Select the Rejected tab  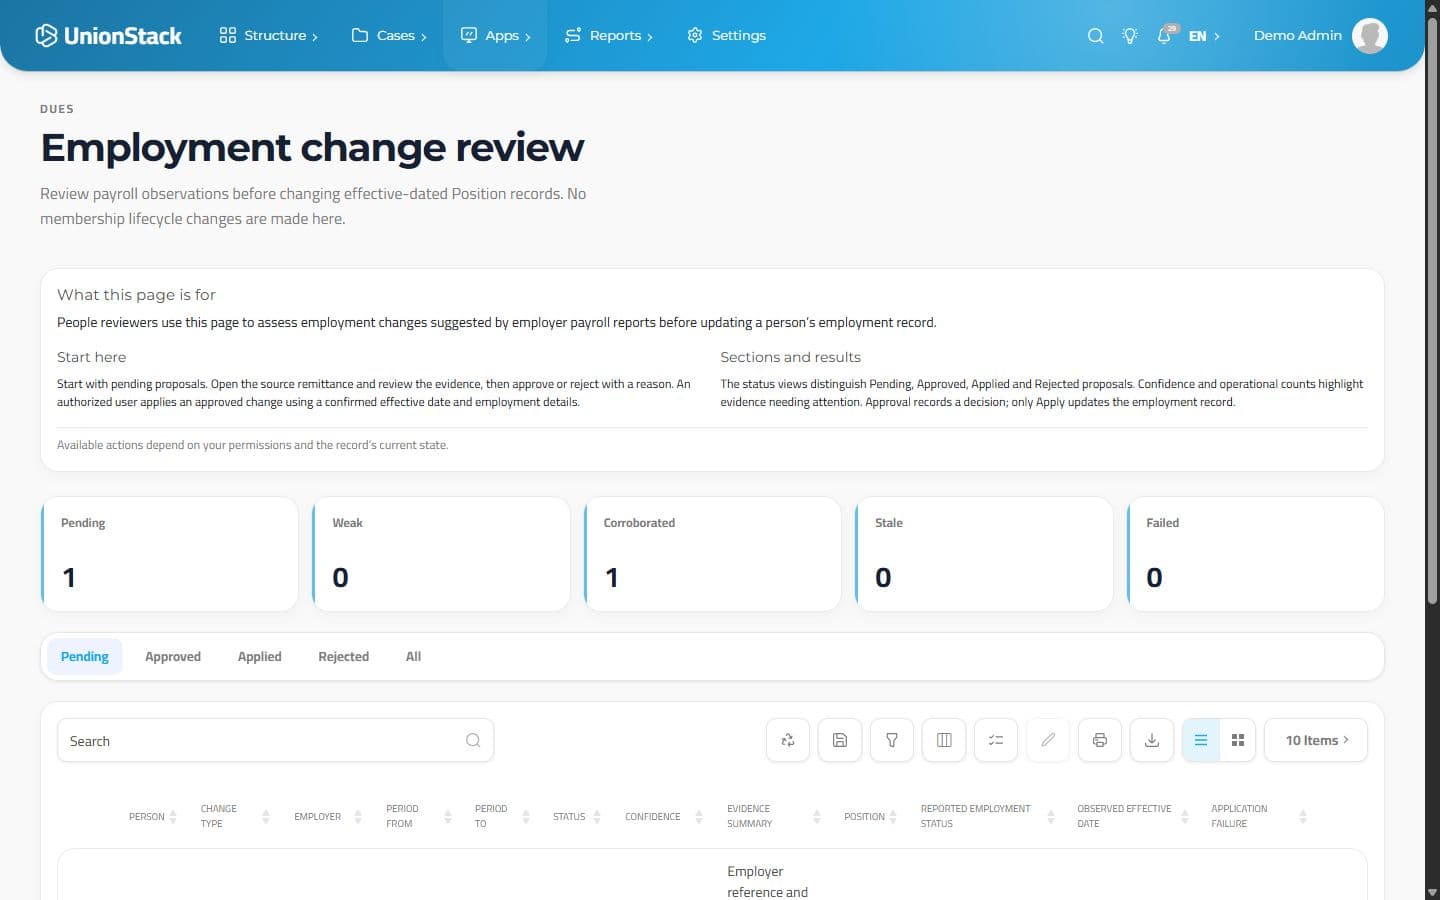coord(344,656)
